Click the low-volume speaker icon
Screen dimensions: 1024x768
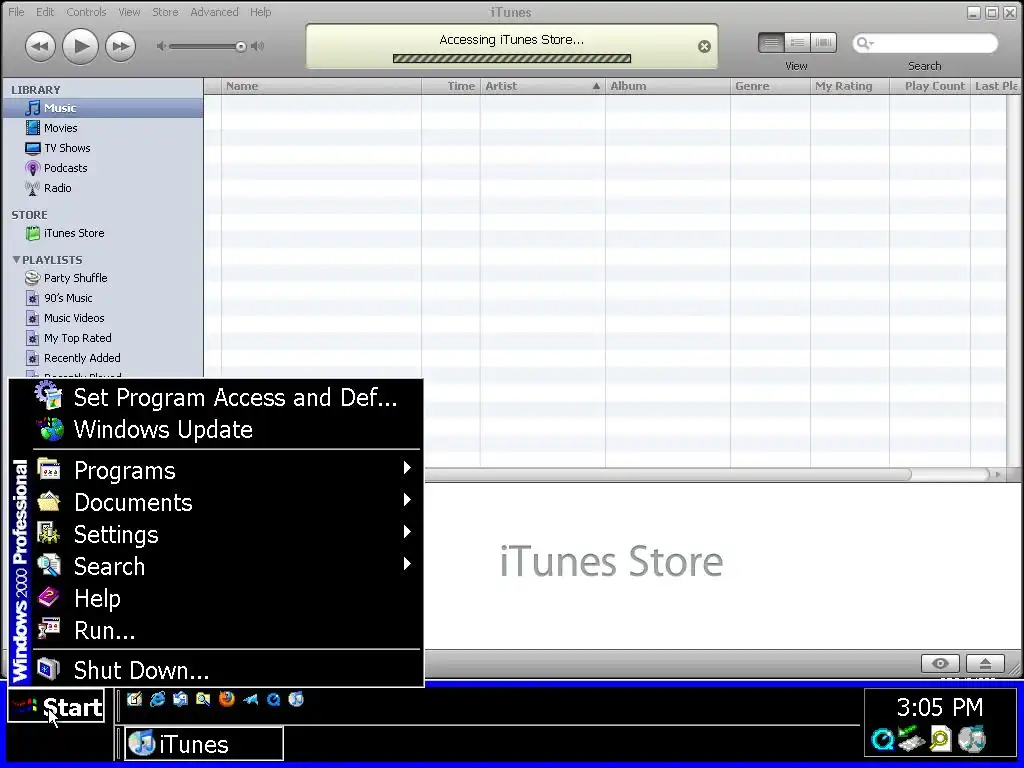161,46
